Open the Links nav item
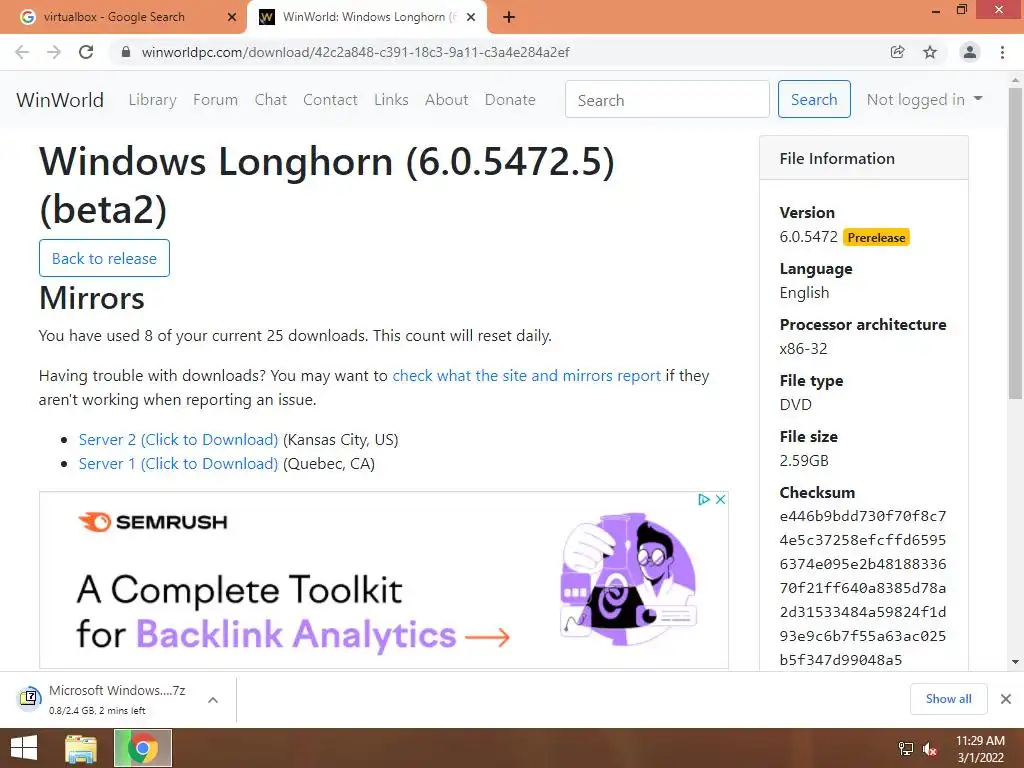 (x=391, y=100)
